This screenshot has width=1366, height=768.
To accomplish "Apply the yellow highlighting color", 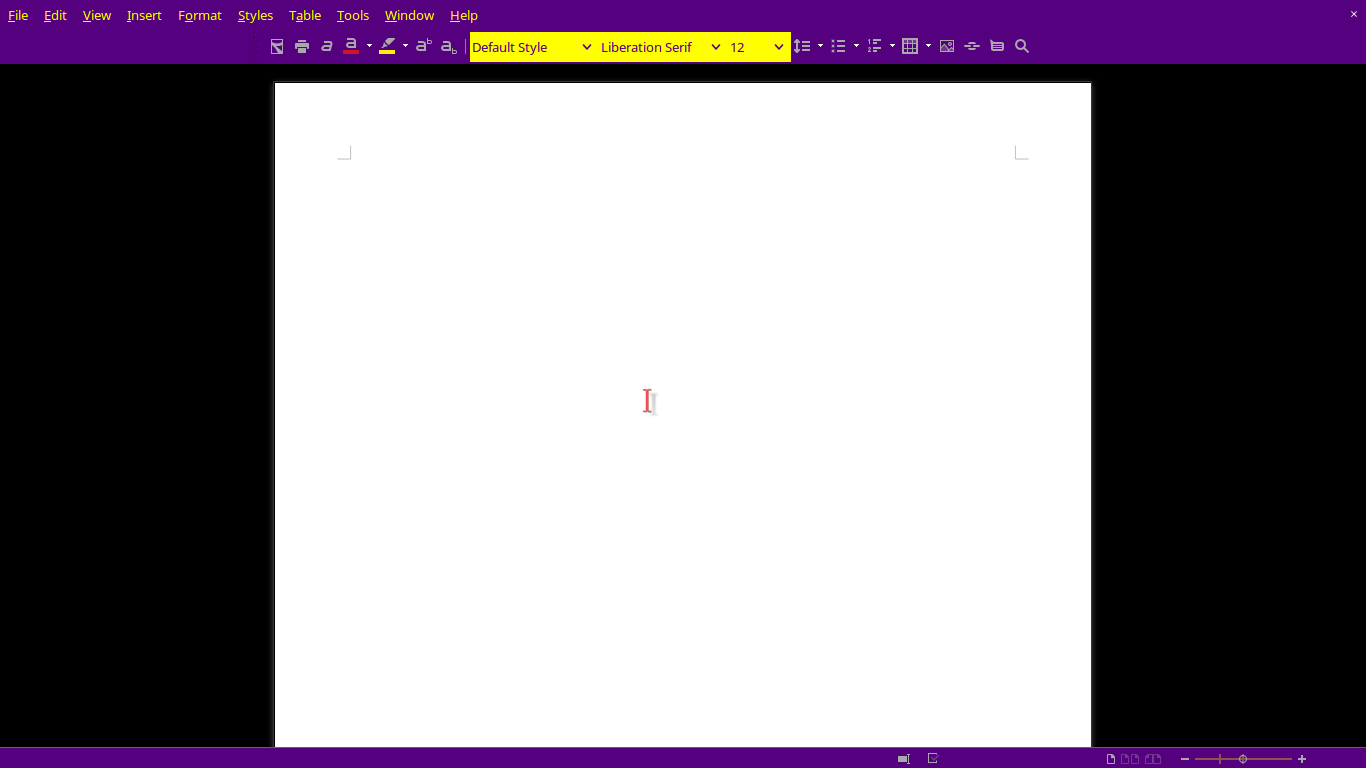I will 387,46.
